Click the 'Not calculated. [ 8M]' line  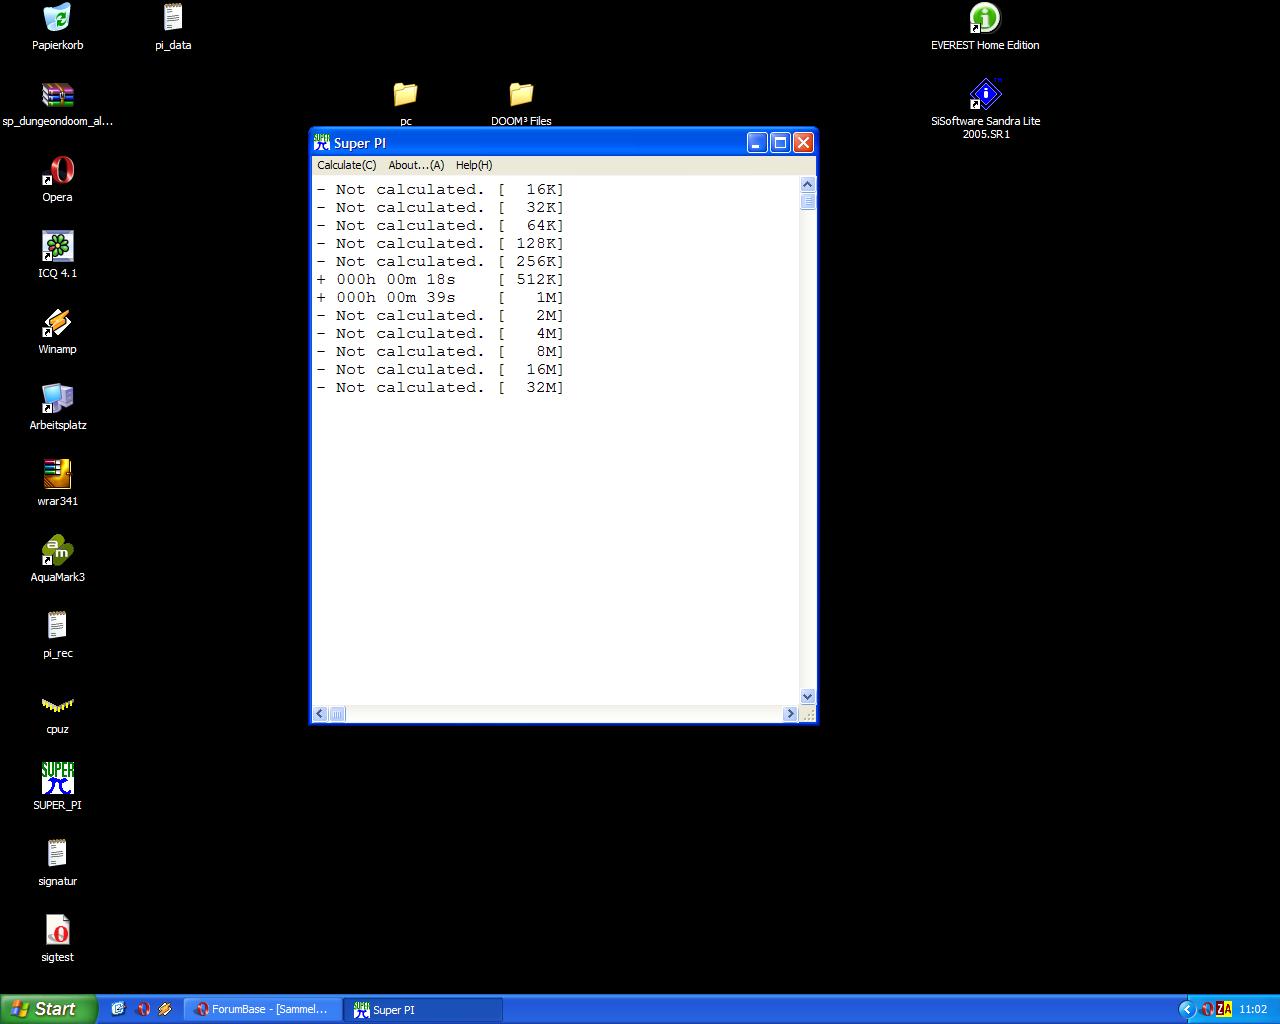coord(440,352)
